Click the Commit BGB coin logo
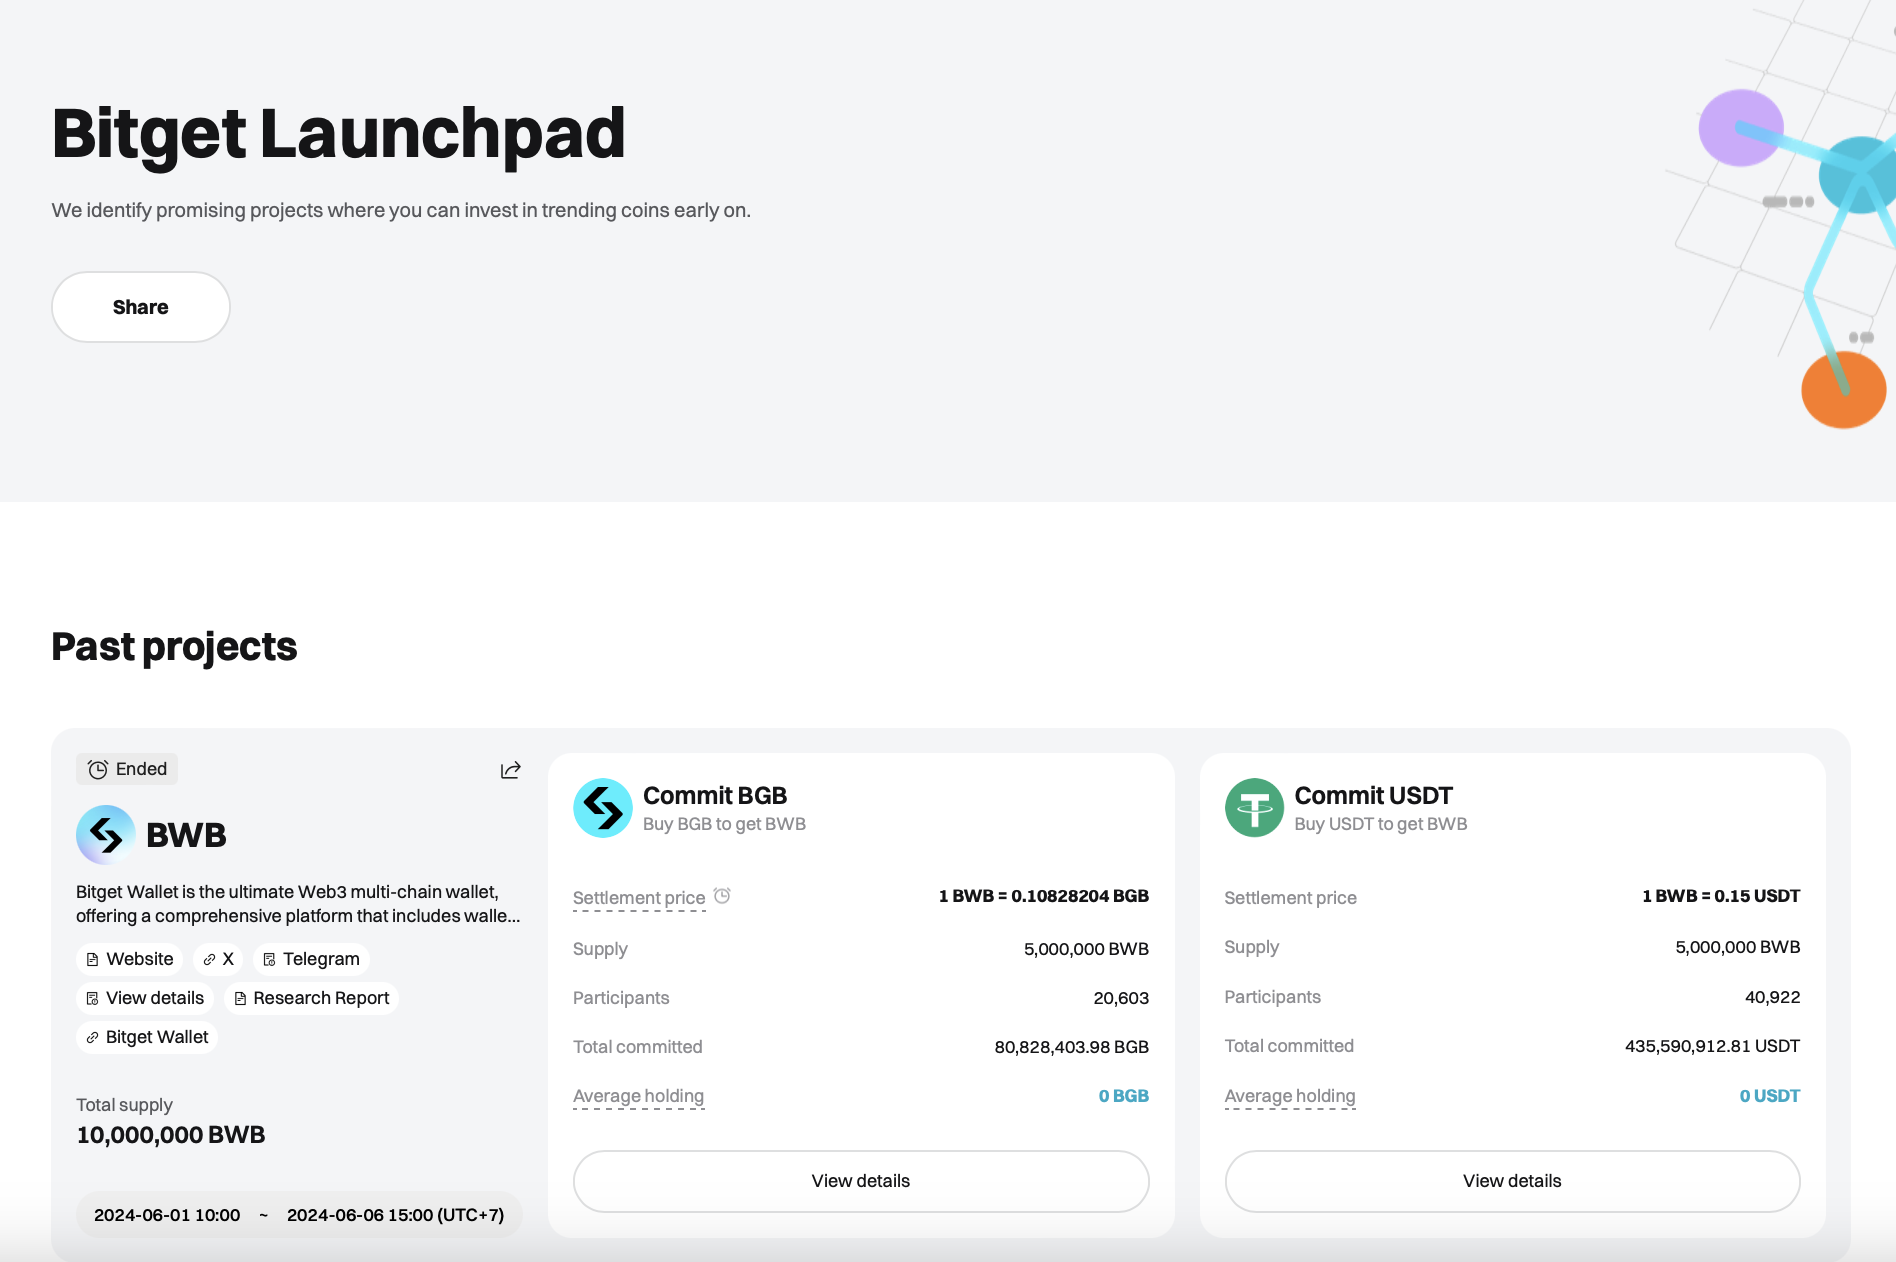 (x=603, y=808)
